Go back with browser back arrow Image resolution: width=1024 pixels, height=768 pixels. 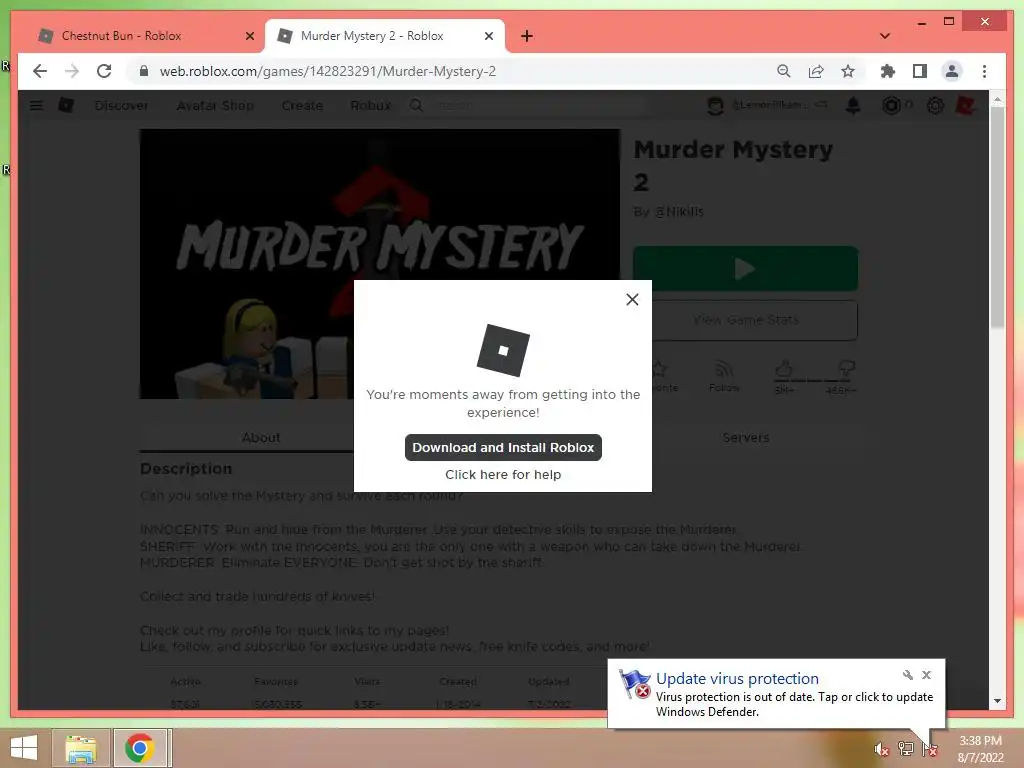coord(40,71)
